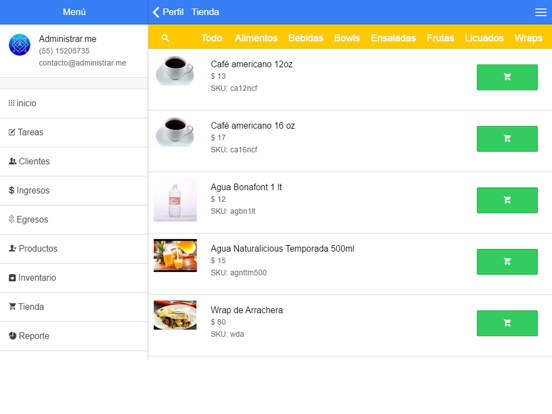Select the Wraps category tab
The image size is (552, 414).
pos(528,38)
